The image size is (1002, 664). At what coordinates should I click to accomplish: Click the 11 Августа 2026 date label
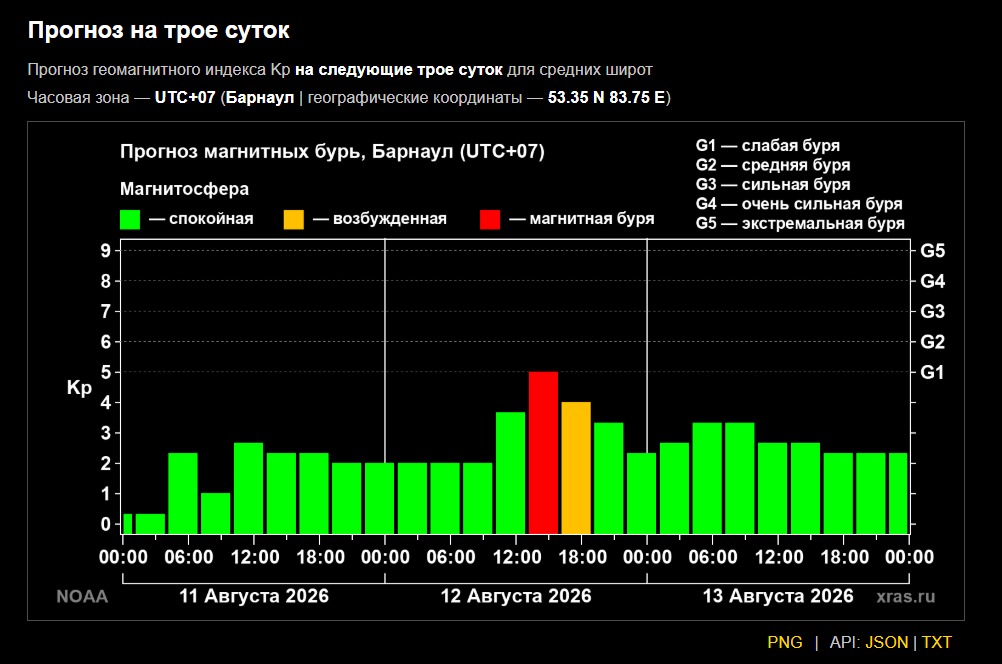point(254,596)
